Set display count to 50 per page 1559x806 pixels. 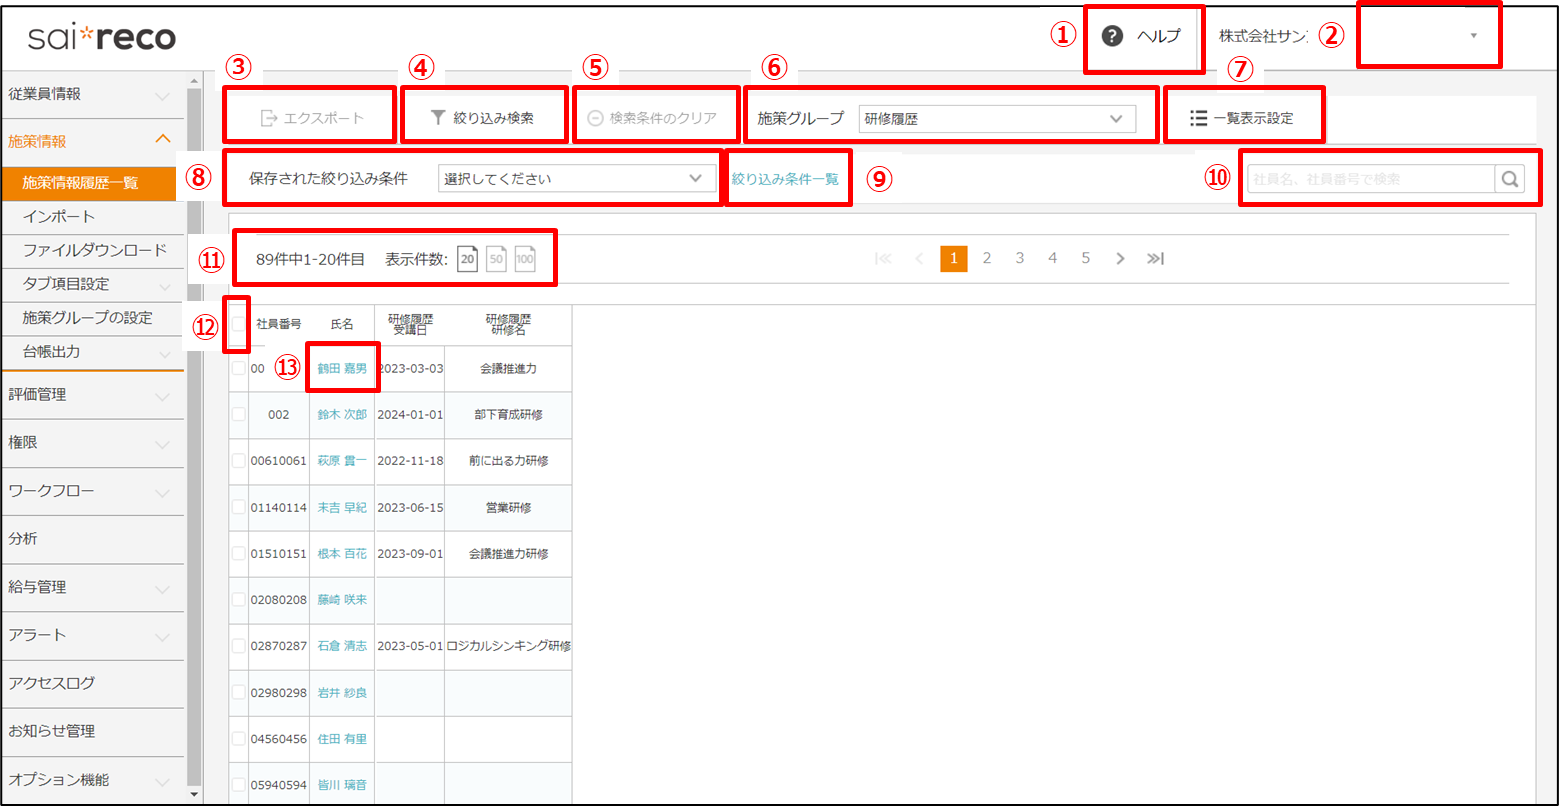click(496, 259)
